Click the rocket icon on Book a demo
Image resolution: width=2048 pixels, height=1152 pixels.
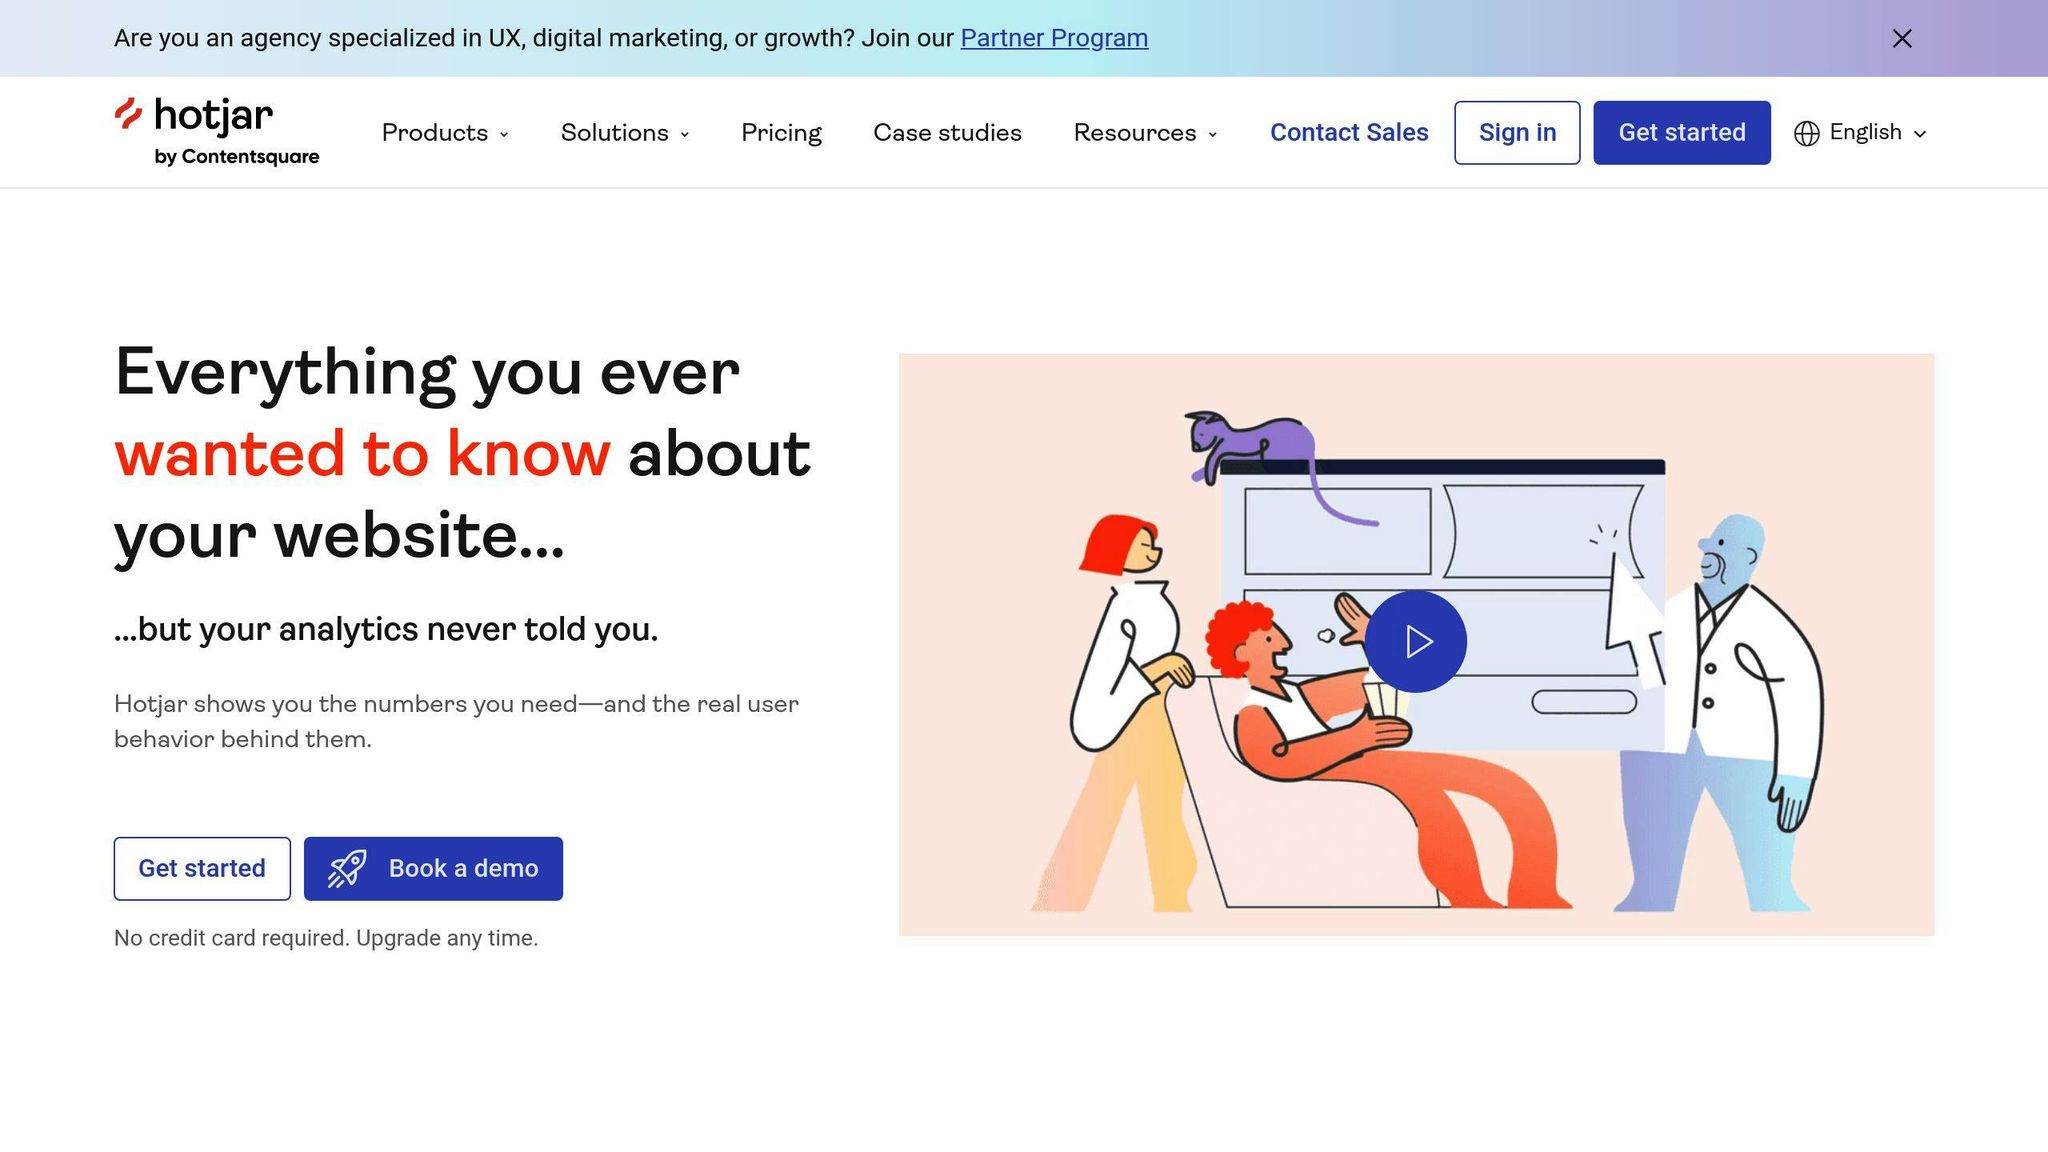click(x=347, y=868)
